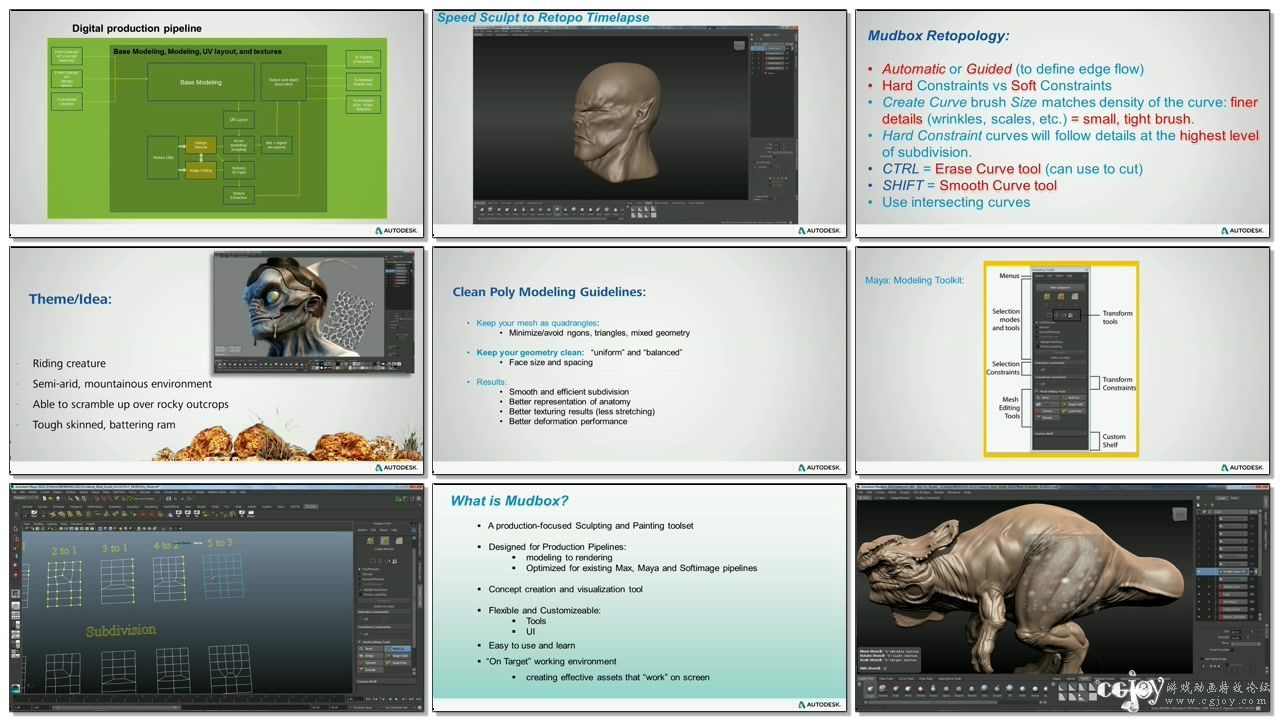
Task: Click the highlighted component selection icon in Maya toolkit
Action: coord(384,541)
